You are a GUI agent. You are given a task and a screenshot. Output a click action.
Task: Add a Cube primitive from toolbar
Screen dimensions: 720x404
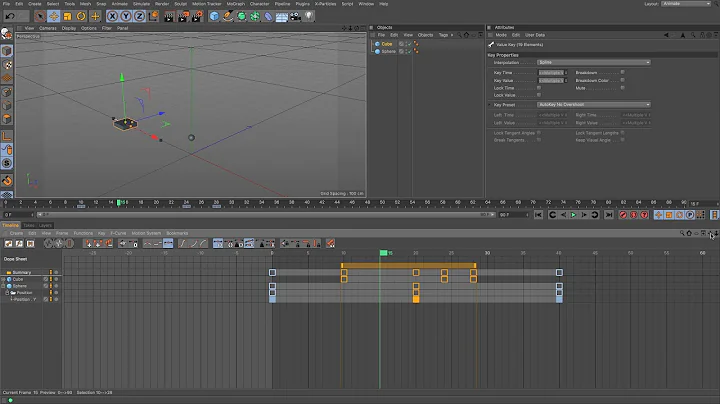coord(214,17)
